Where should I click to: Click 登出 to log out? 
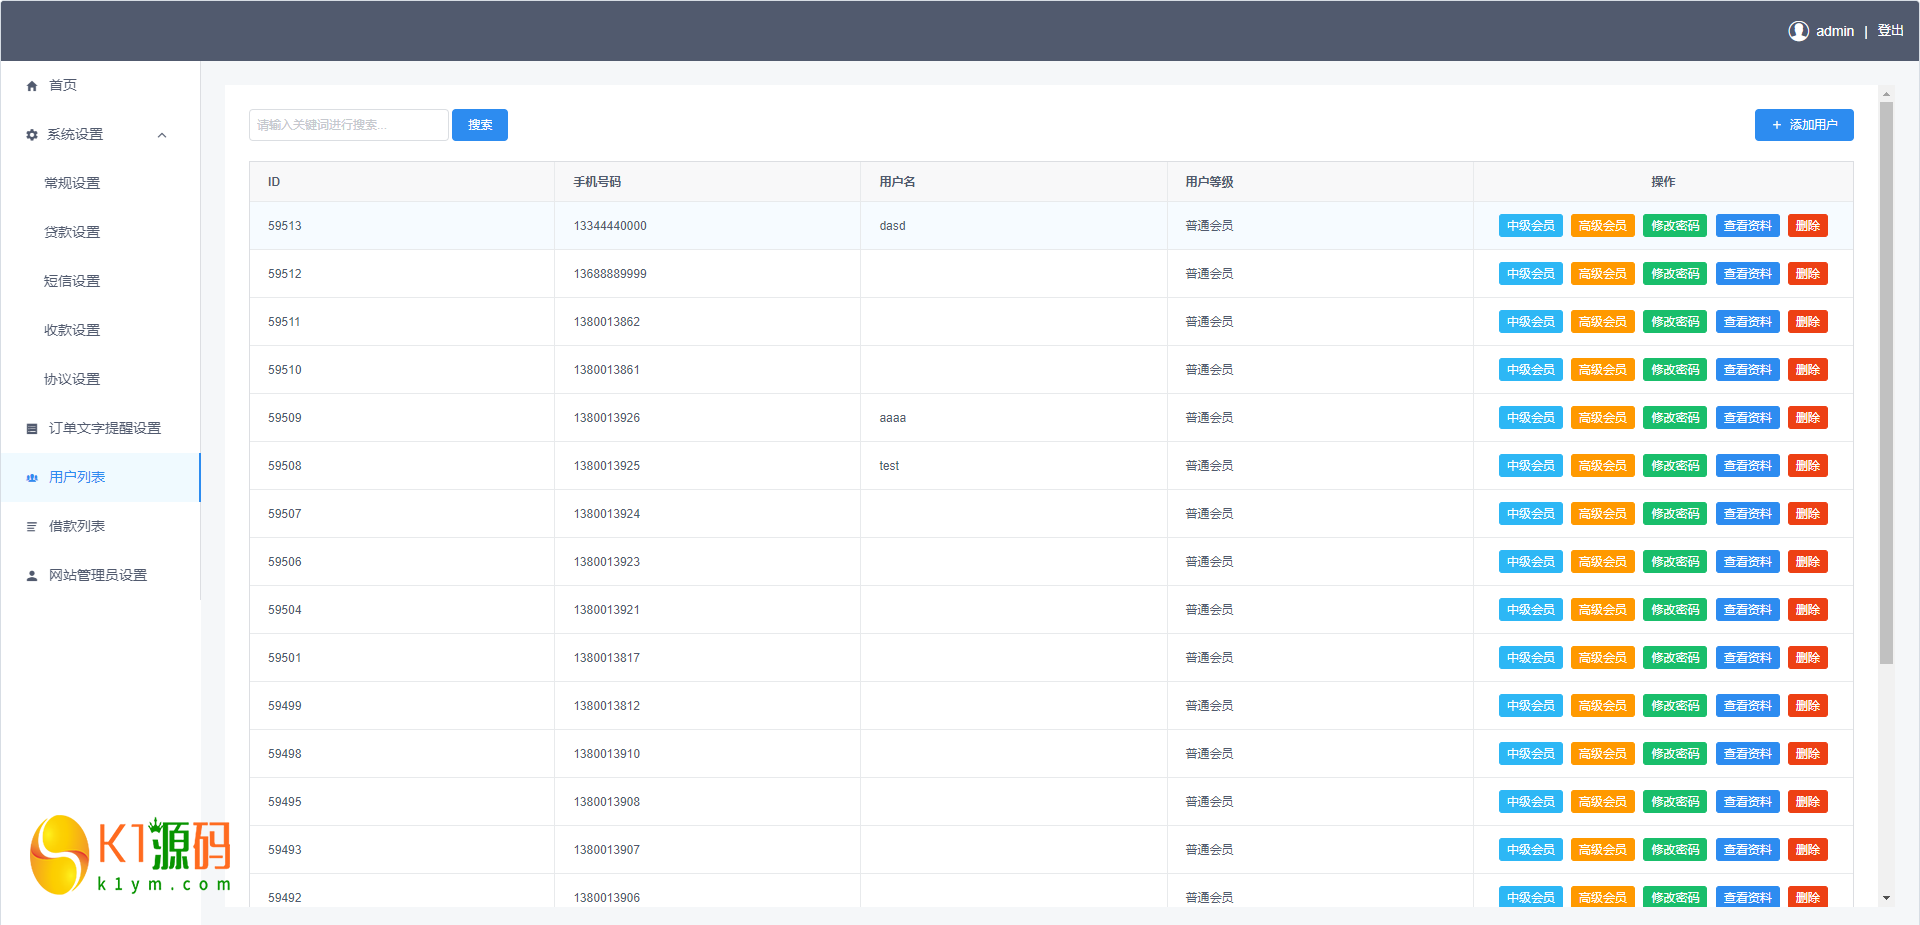pos(1890,31)
